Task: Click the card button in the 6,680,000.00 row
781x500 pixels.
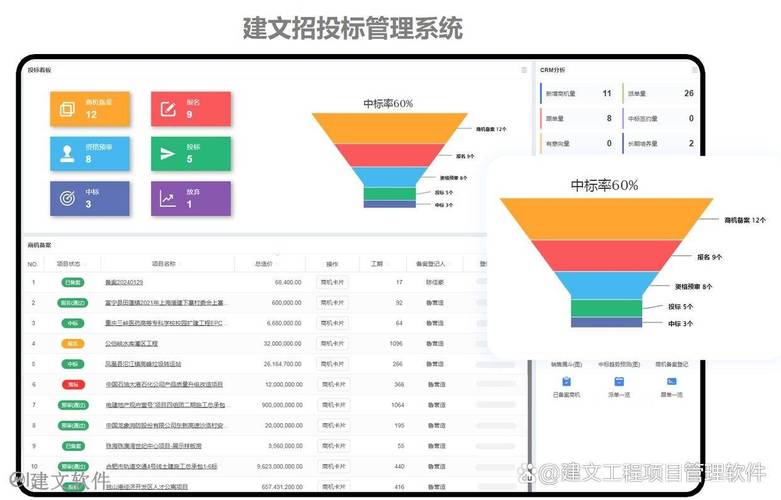Action: pos(332,323)
